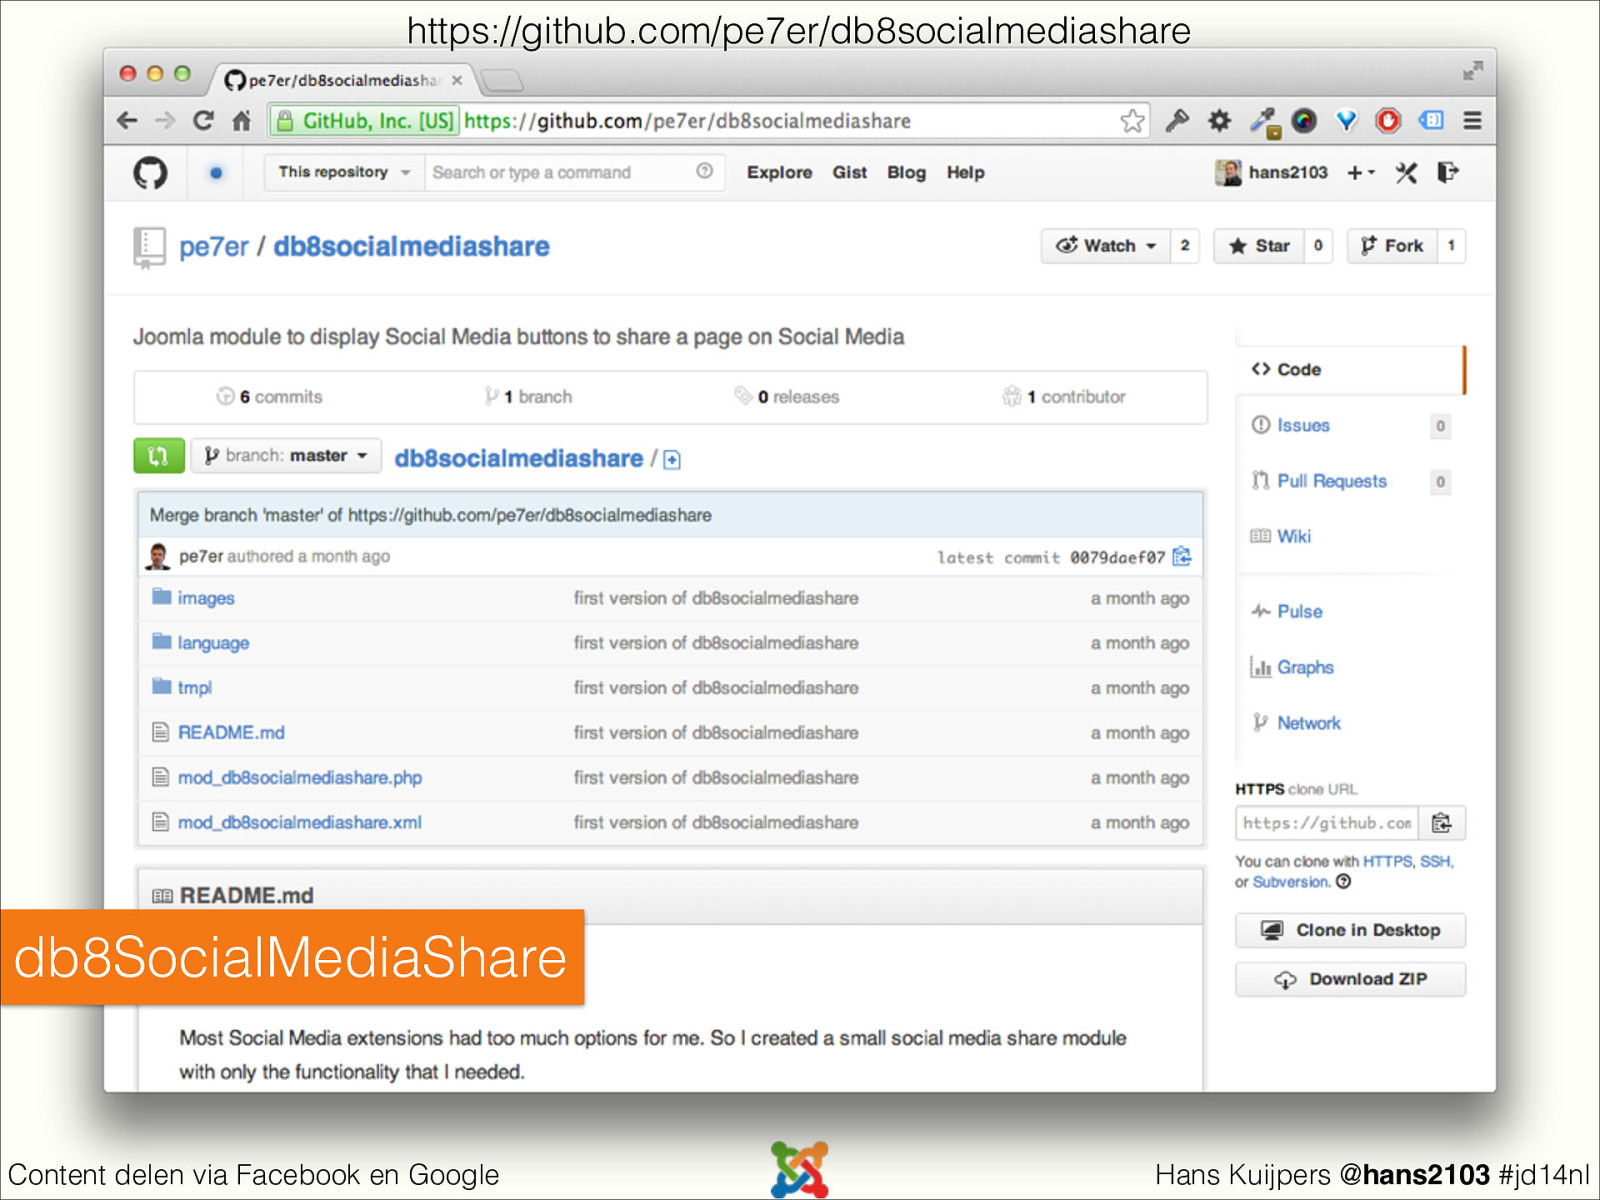This screenshot has height=1200, width=1600.
Task: Click Blog in GitHub header
Action: (x=906, y=172)
